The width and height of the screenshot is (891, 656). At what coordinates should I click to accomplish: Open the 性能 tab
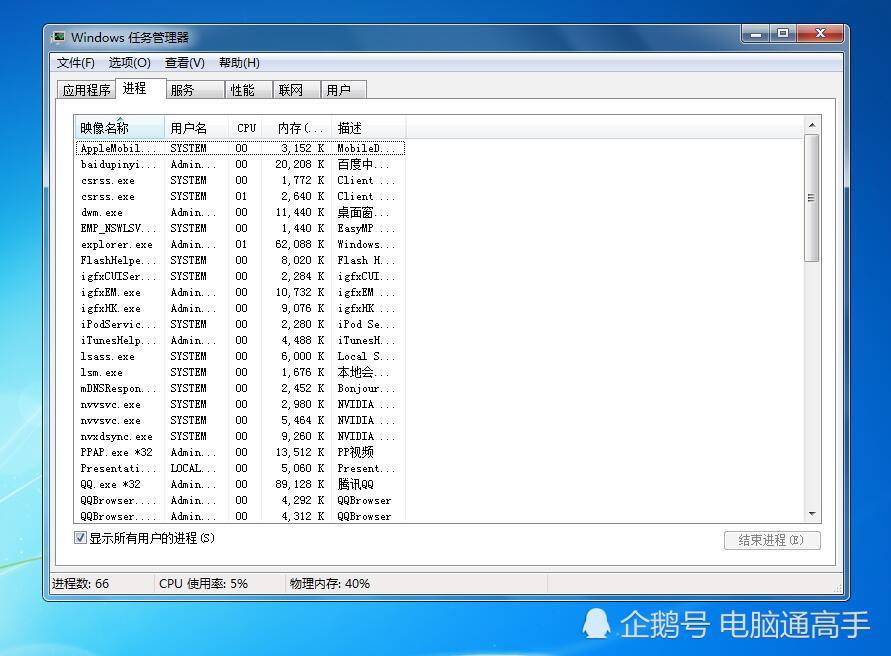click(248, 90)
